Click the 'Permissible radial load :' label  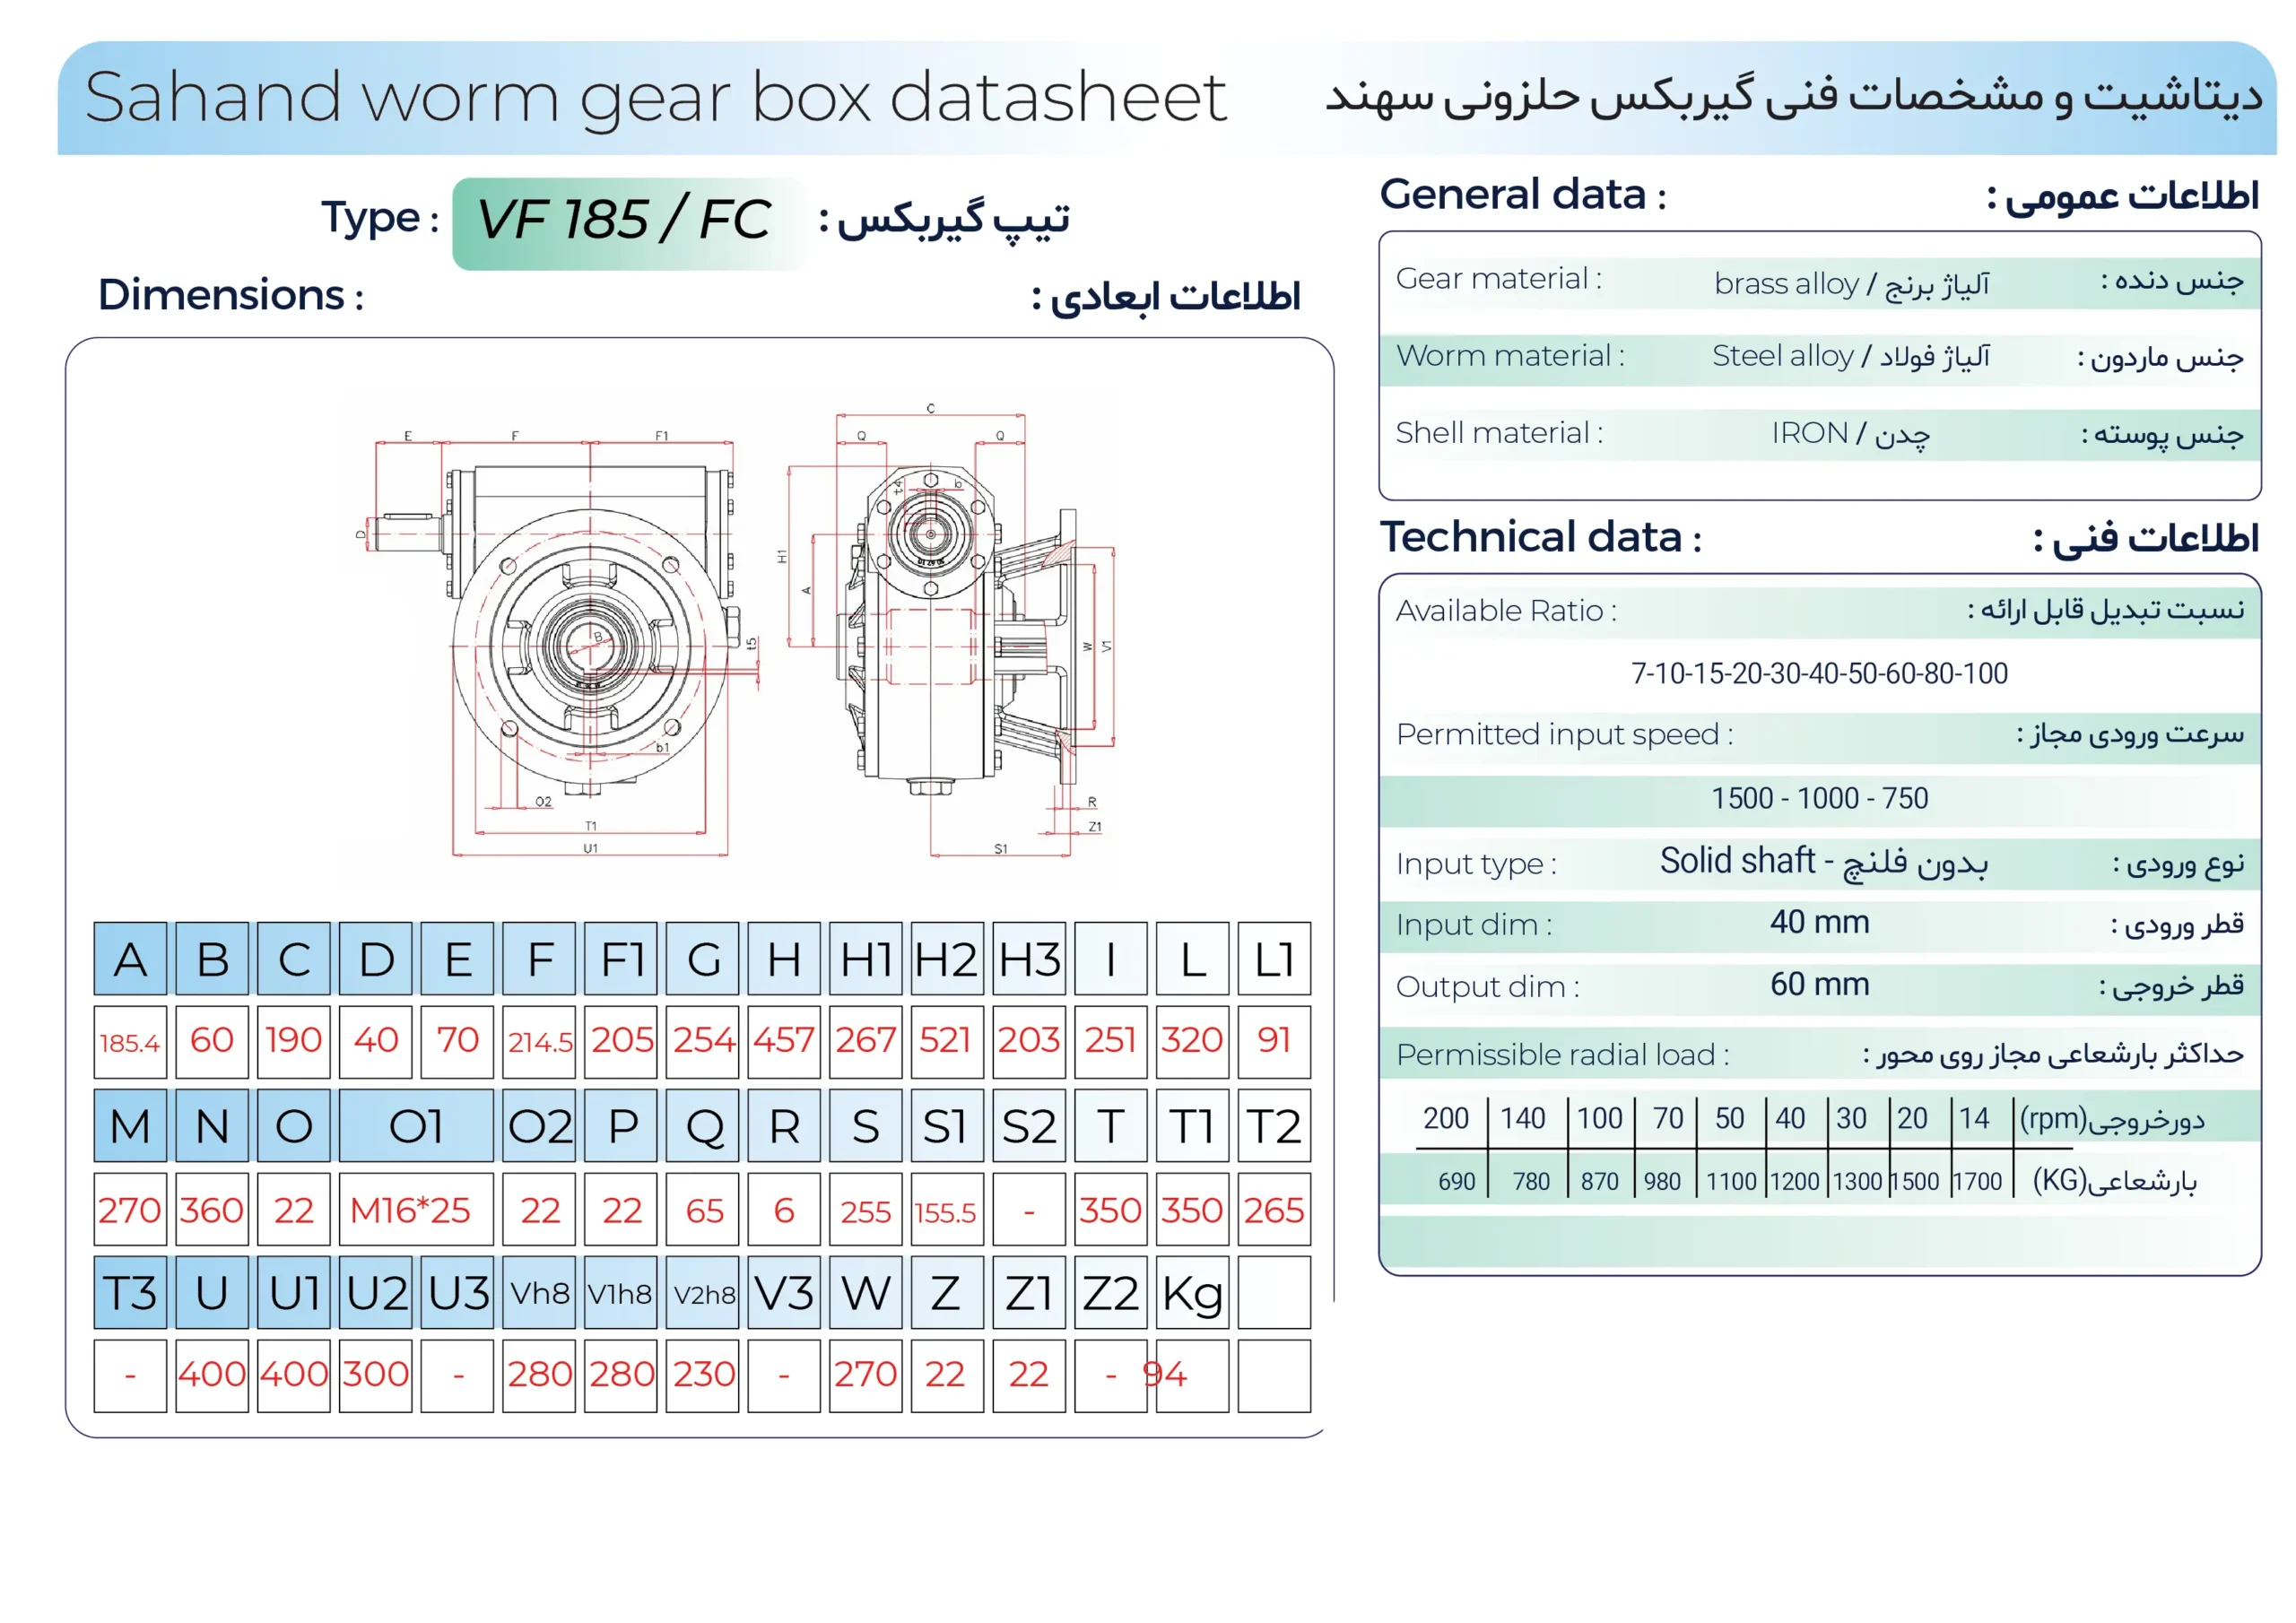pos(1562,1055)
